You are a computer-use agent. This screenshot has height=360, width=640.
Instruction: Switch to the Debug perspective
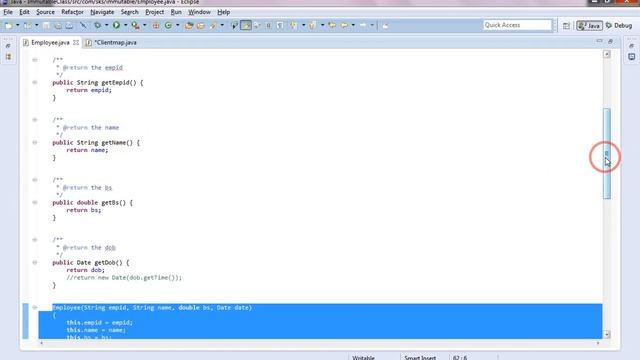(x=619, y=26)
